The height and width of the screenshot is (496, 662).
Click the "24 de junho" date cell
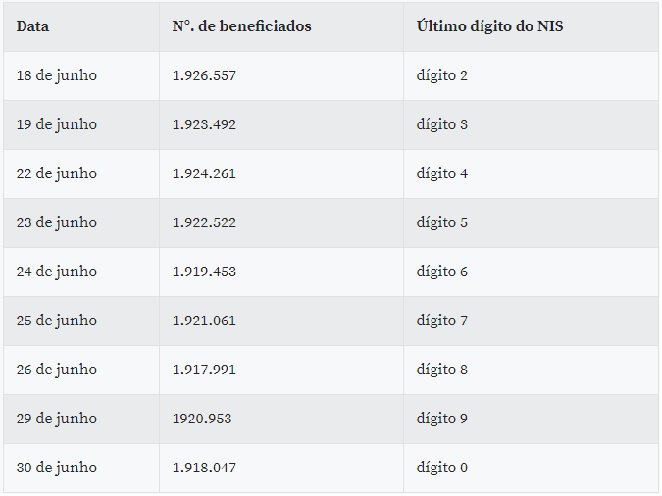(57, 271)
